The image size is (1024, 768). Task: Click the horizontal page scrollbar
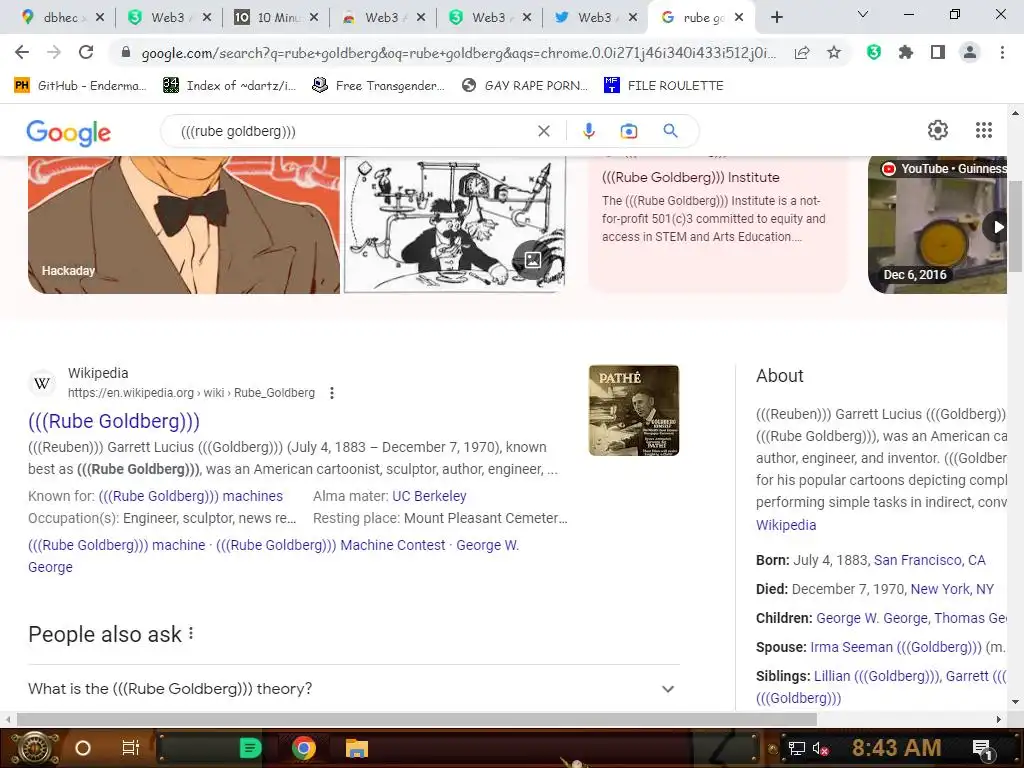417,719
